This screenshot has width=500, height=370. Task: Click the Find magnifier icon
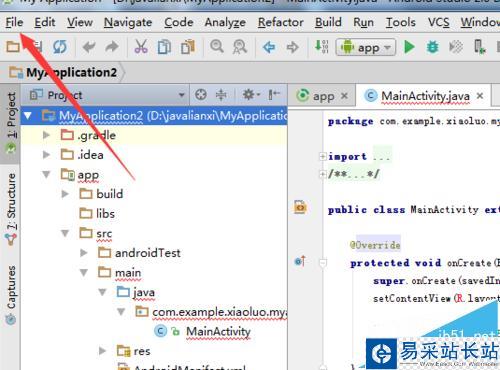point(217,46)
